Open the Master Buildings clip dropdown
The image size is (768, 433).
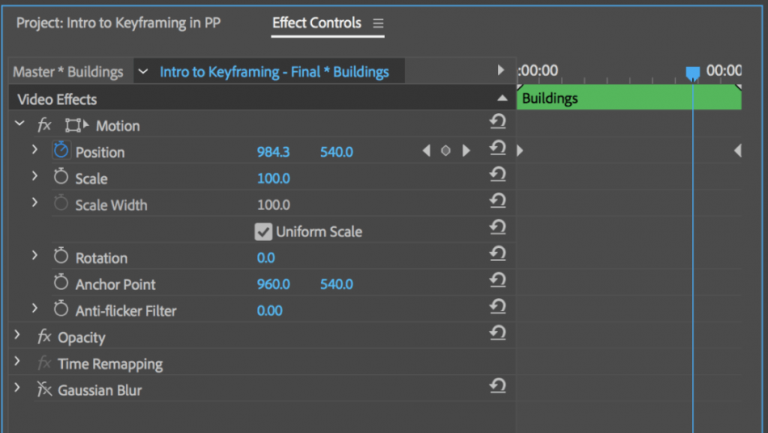click(142, 71)
